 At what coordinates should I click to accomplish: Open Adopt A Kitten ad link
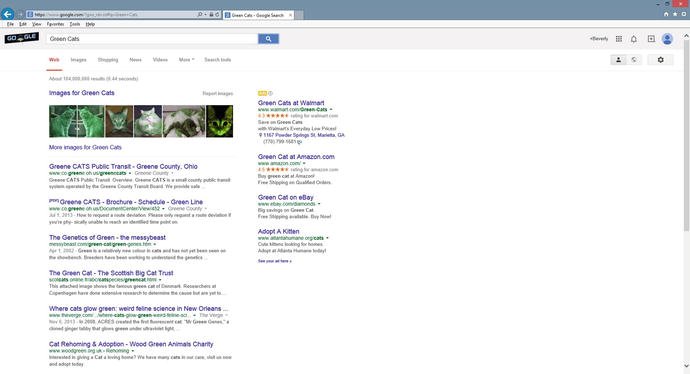[x=279, y=231]
